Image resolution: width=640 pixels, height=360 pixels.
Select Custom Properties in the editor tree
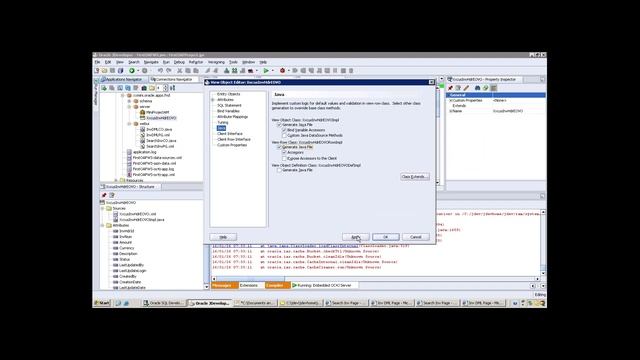(x=232, y=145)
